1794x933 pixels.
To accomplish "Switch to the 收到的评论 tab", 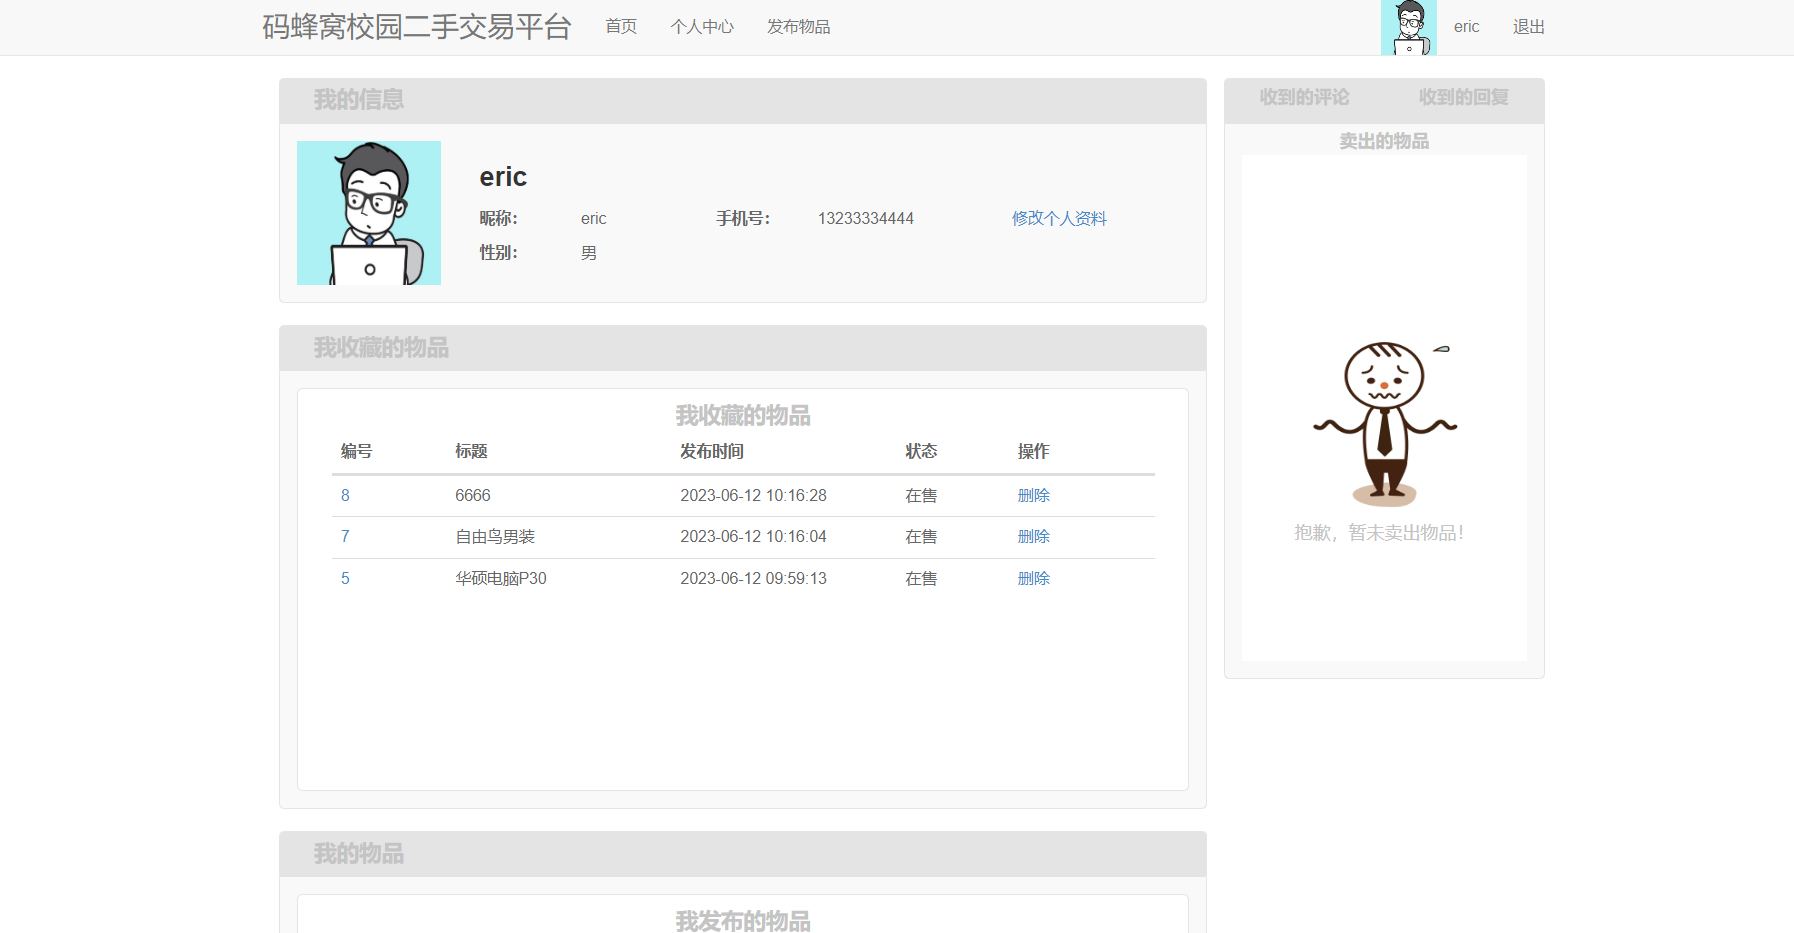I will point(1304,97).
